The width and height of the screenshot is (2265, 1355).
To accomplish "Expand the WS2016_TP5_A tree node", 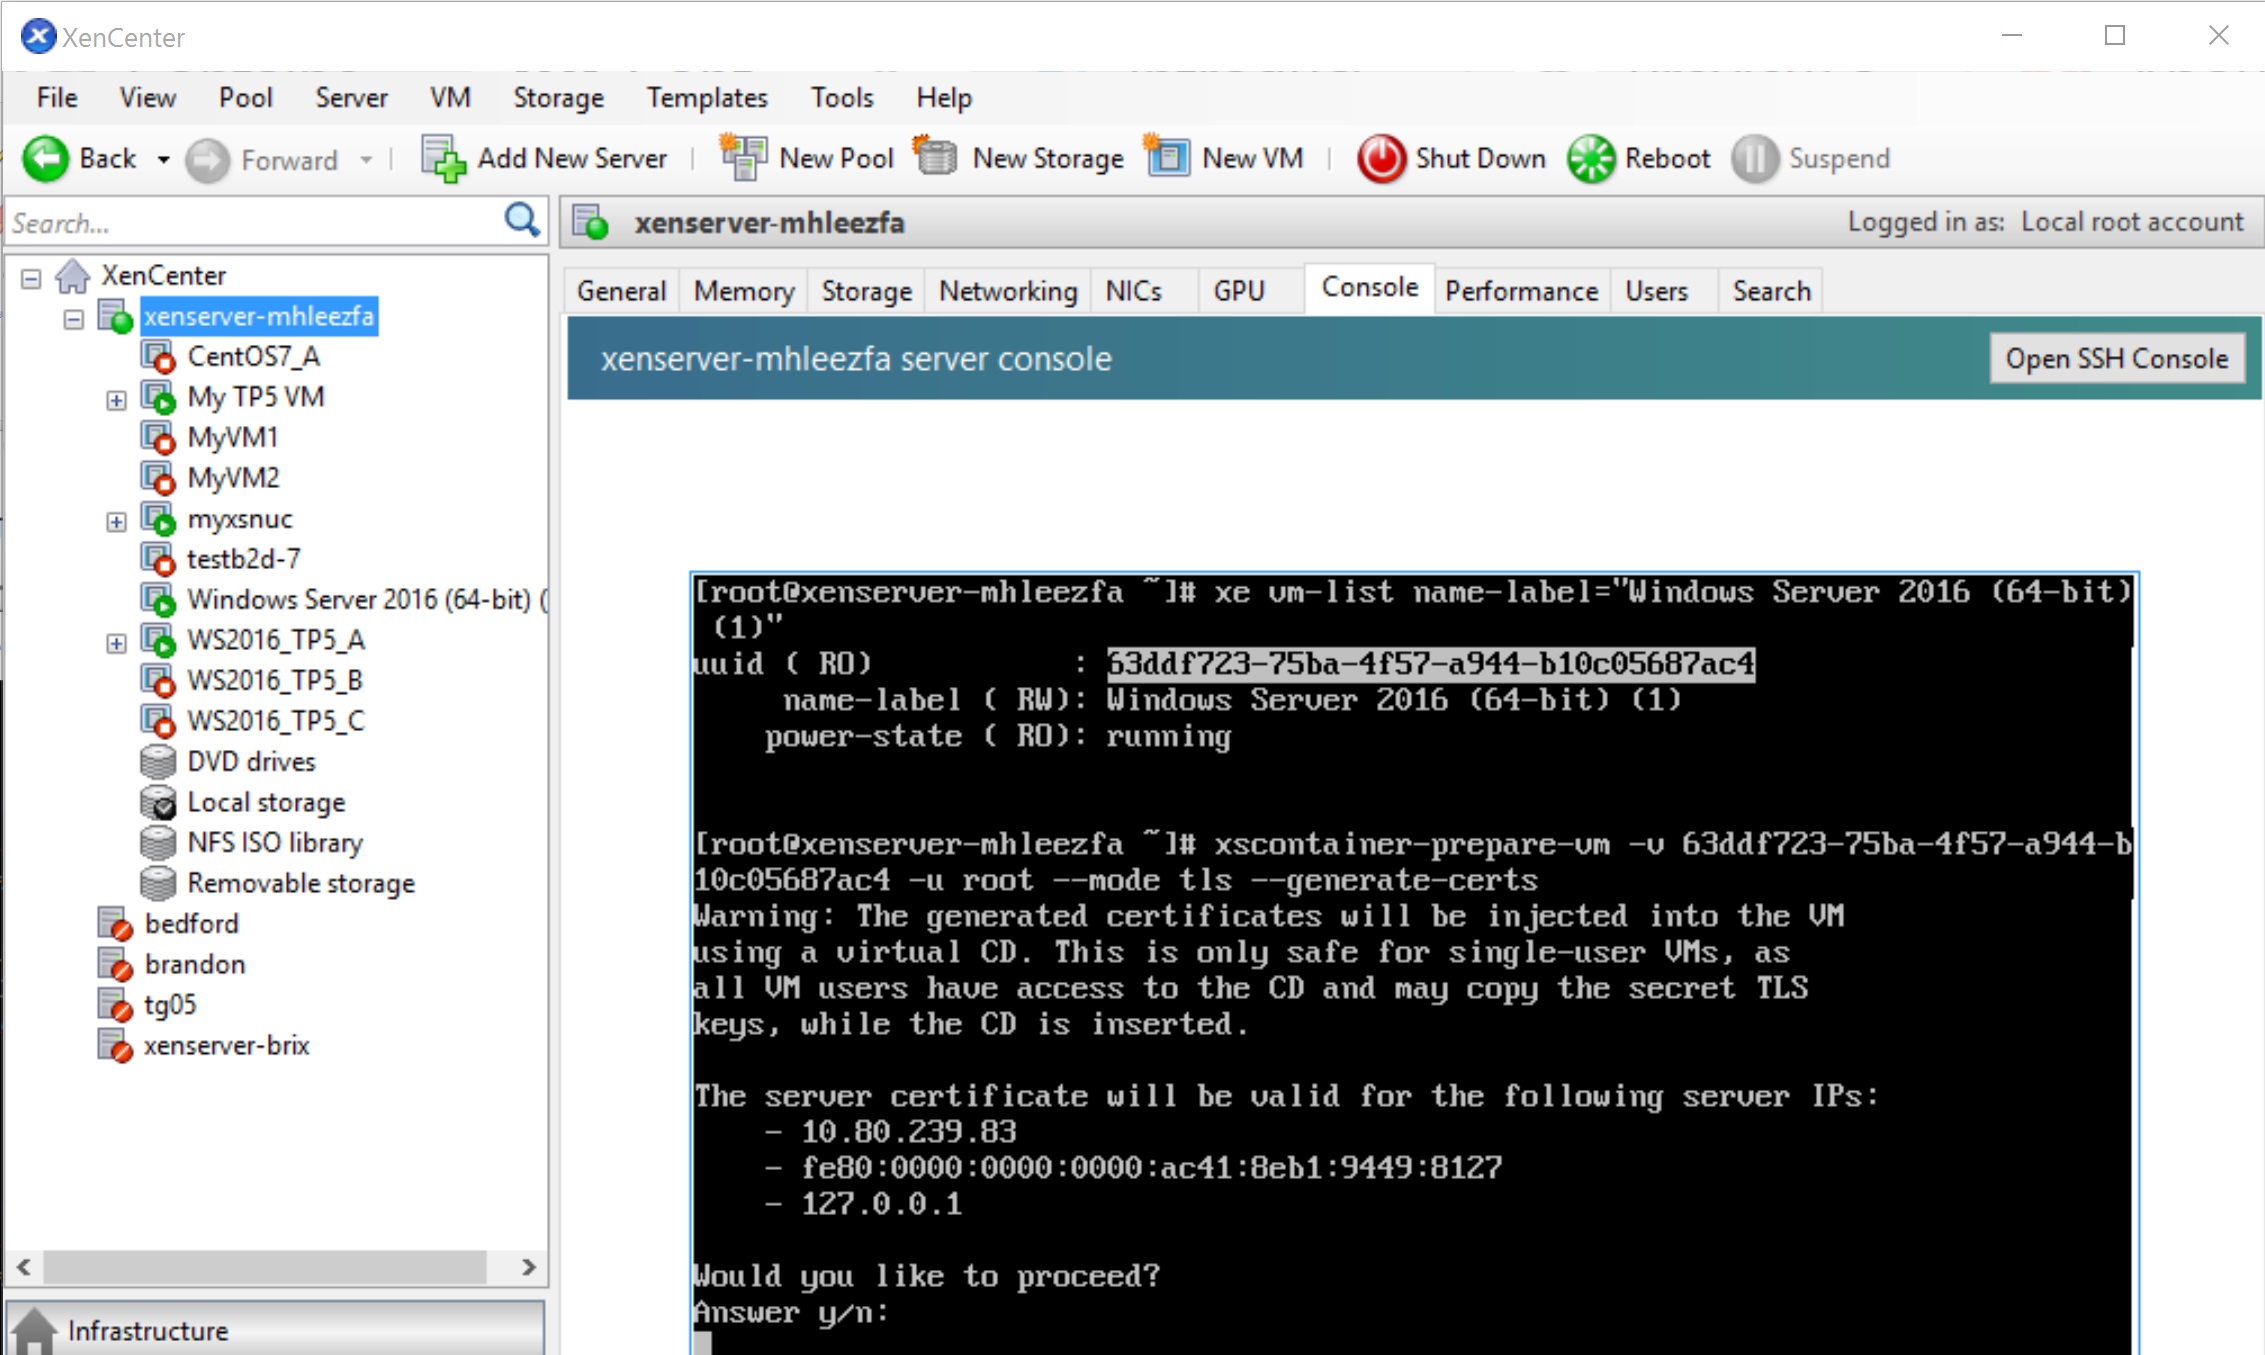I will point(116,643).
